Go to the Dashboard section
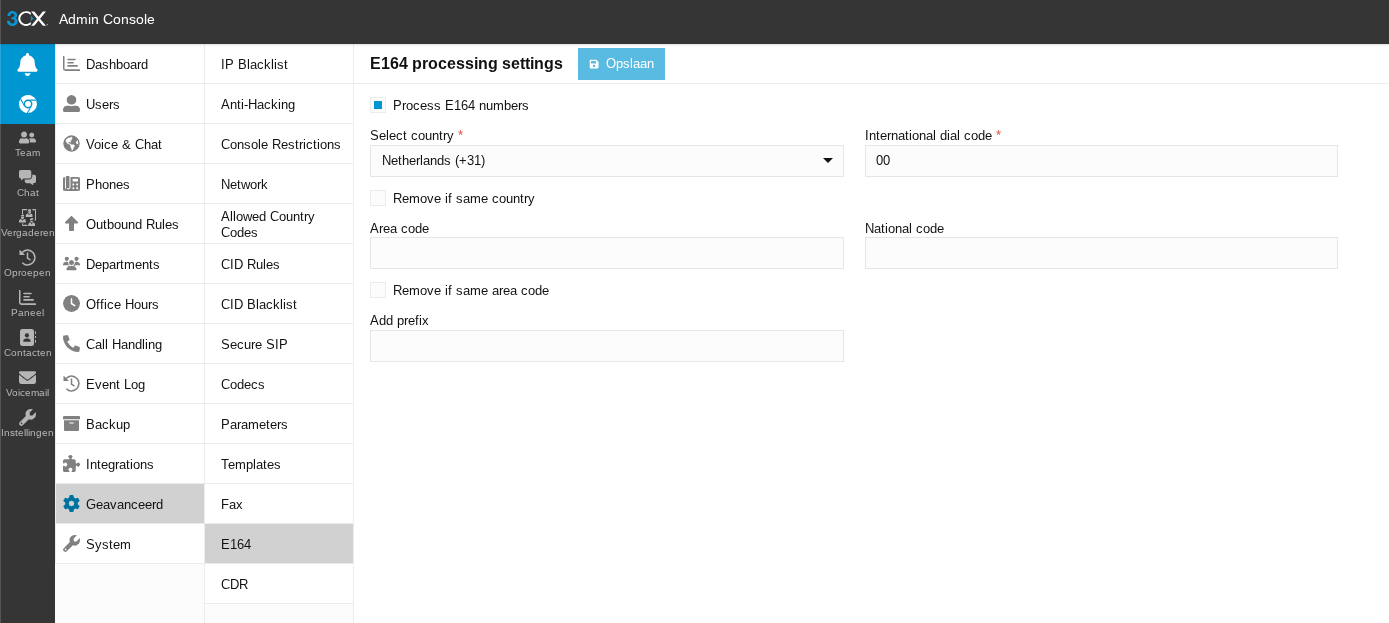 pos(116,64)
